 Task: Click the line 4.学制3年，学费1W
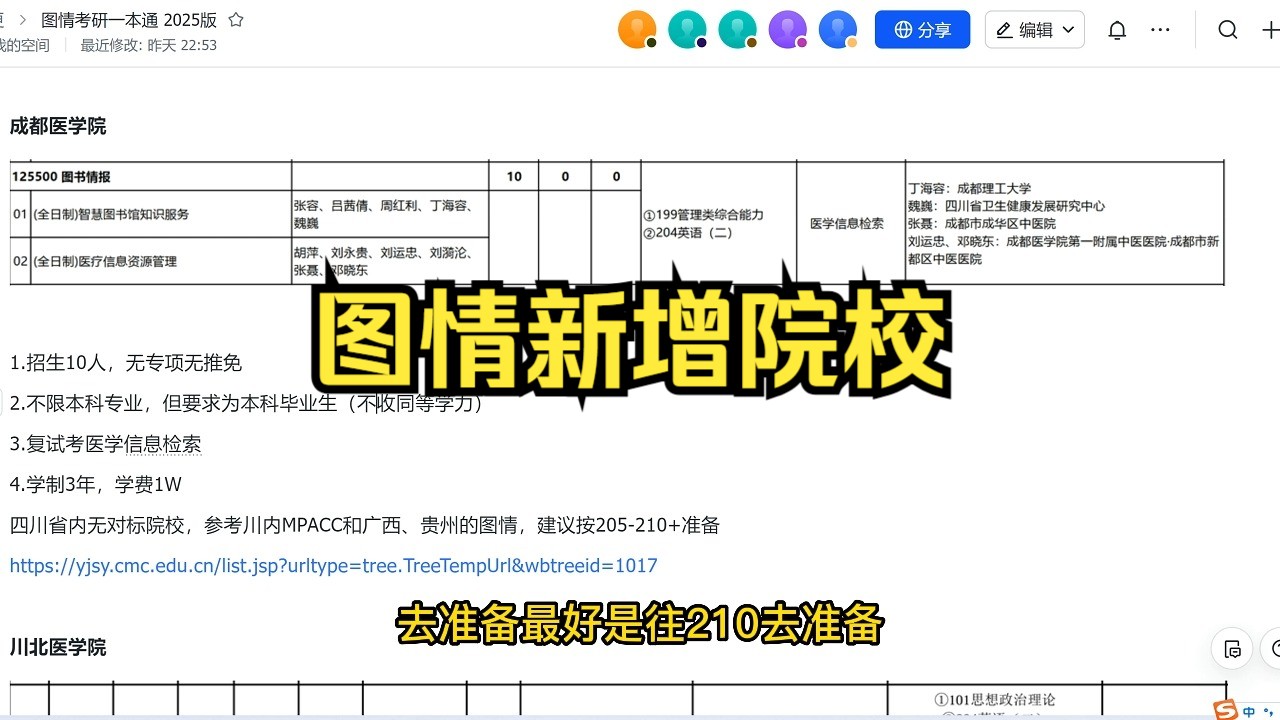[96, 485]
